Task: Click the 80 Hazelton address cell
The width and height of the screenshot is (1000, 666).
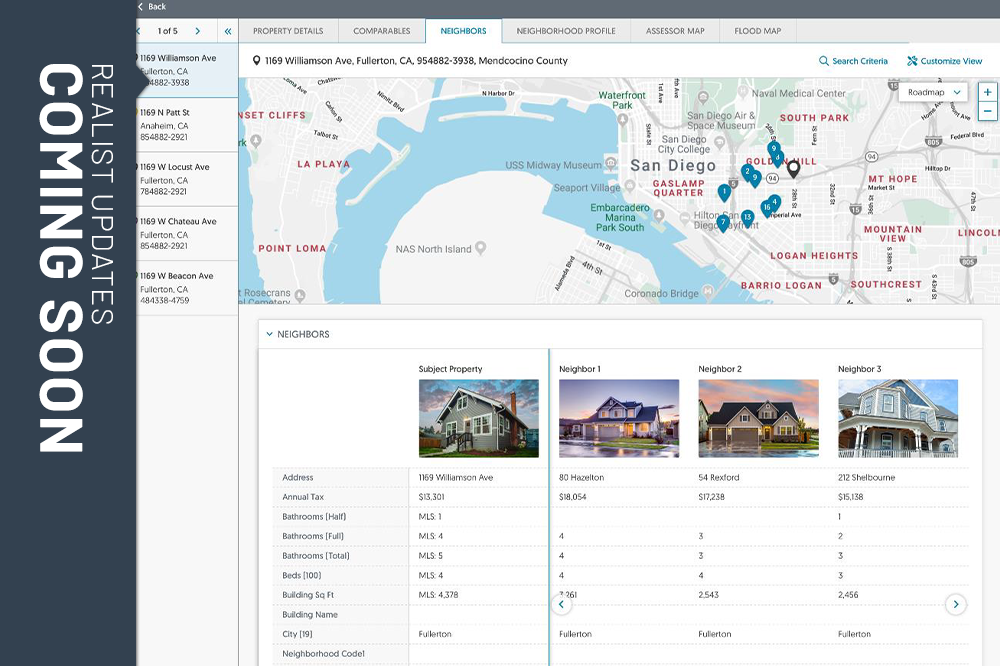Action: click(582, 477)
